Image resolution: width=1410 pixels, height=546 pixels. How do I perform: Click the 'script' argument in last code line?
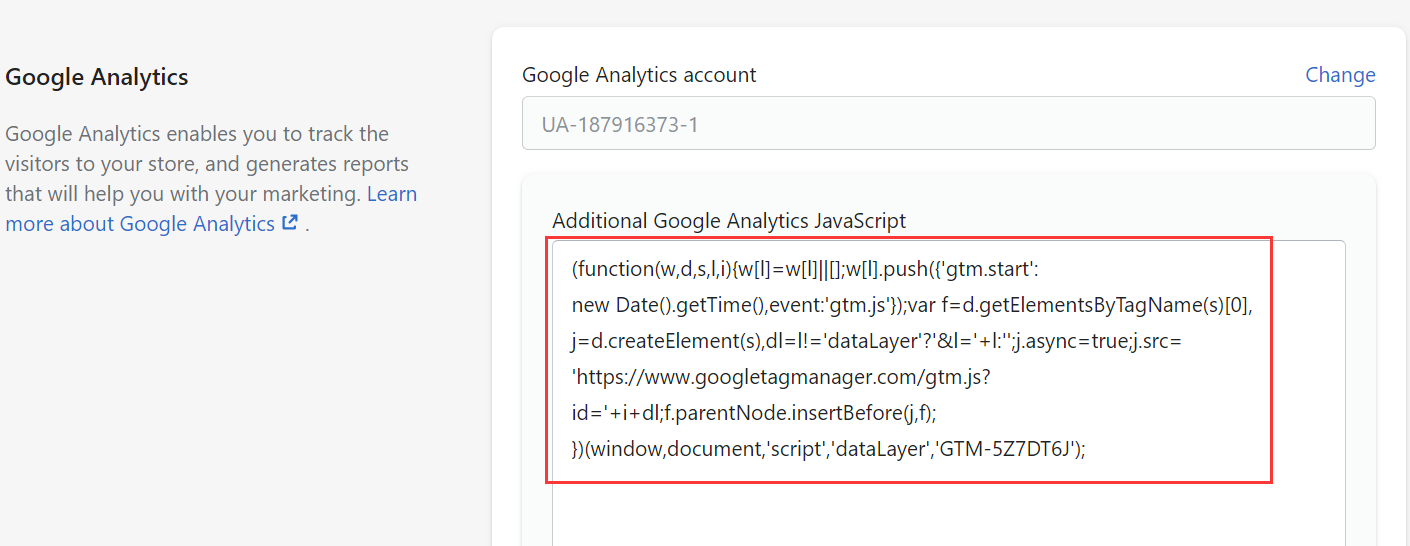click(x=796, y=449)
